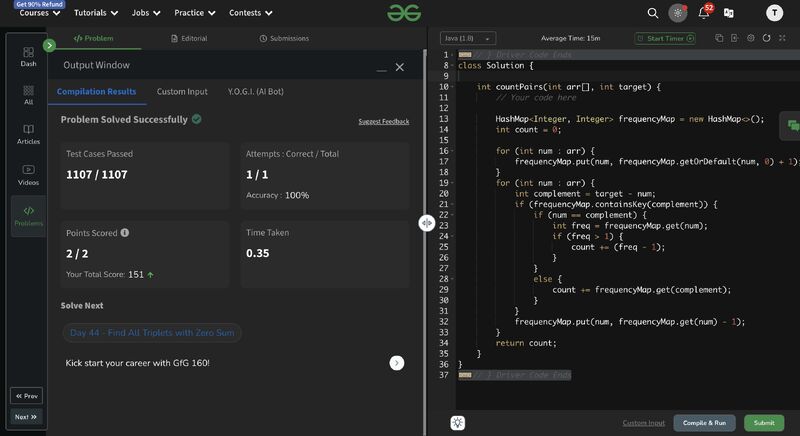800x436 pixels.
Task: Copy code using the copy icon
Action: 719,38
